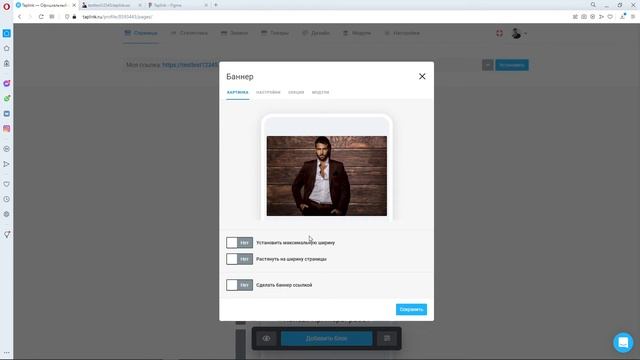Open the Opera main menu logo
The height and width of the screenshot is (360, 640).
(x=7, y=6)
